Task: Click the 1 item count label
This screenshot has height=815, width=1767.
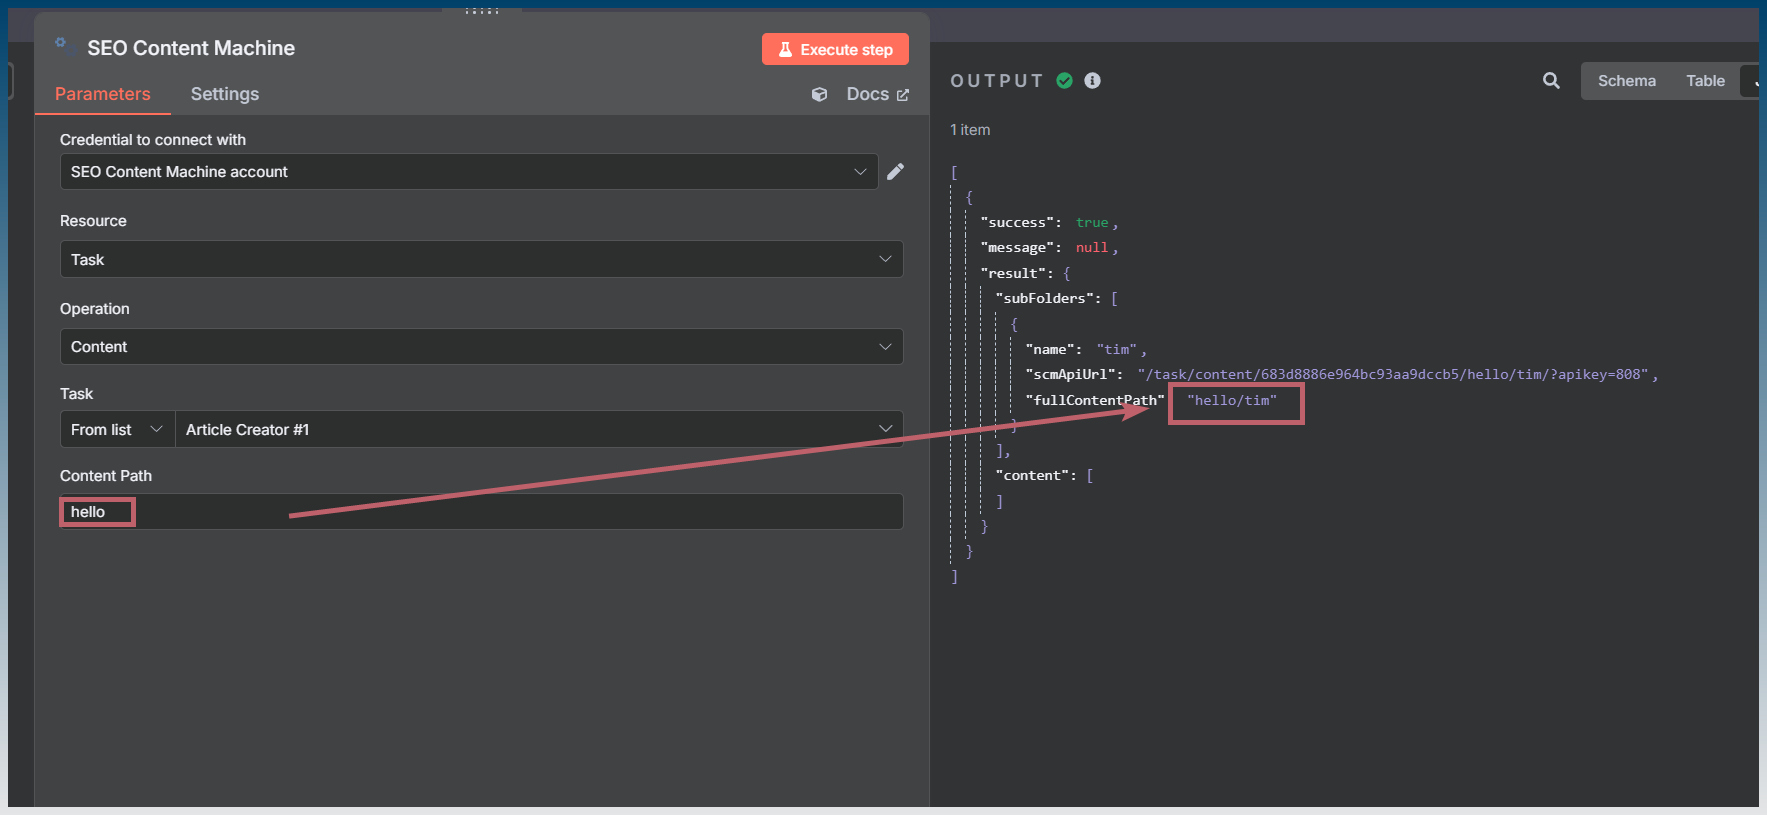Action: point(970,130)
